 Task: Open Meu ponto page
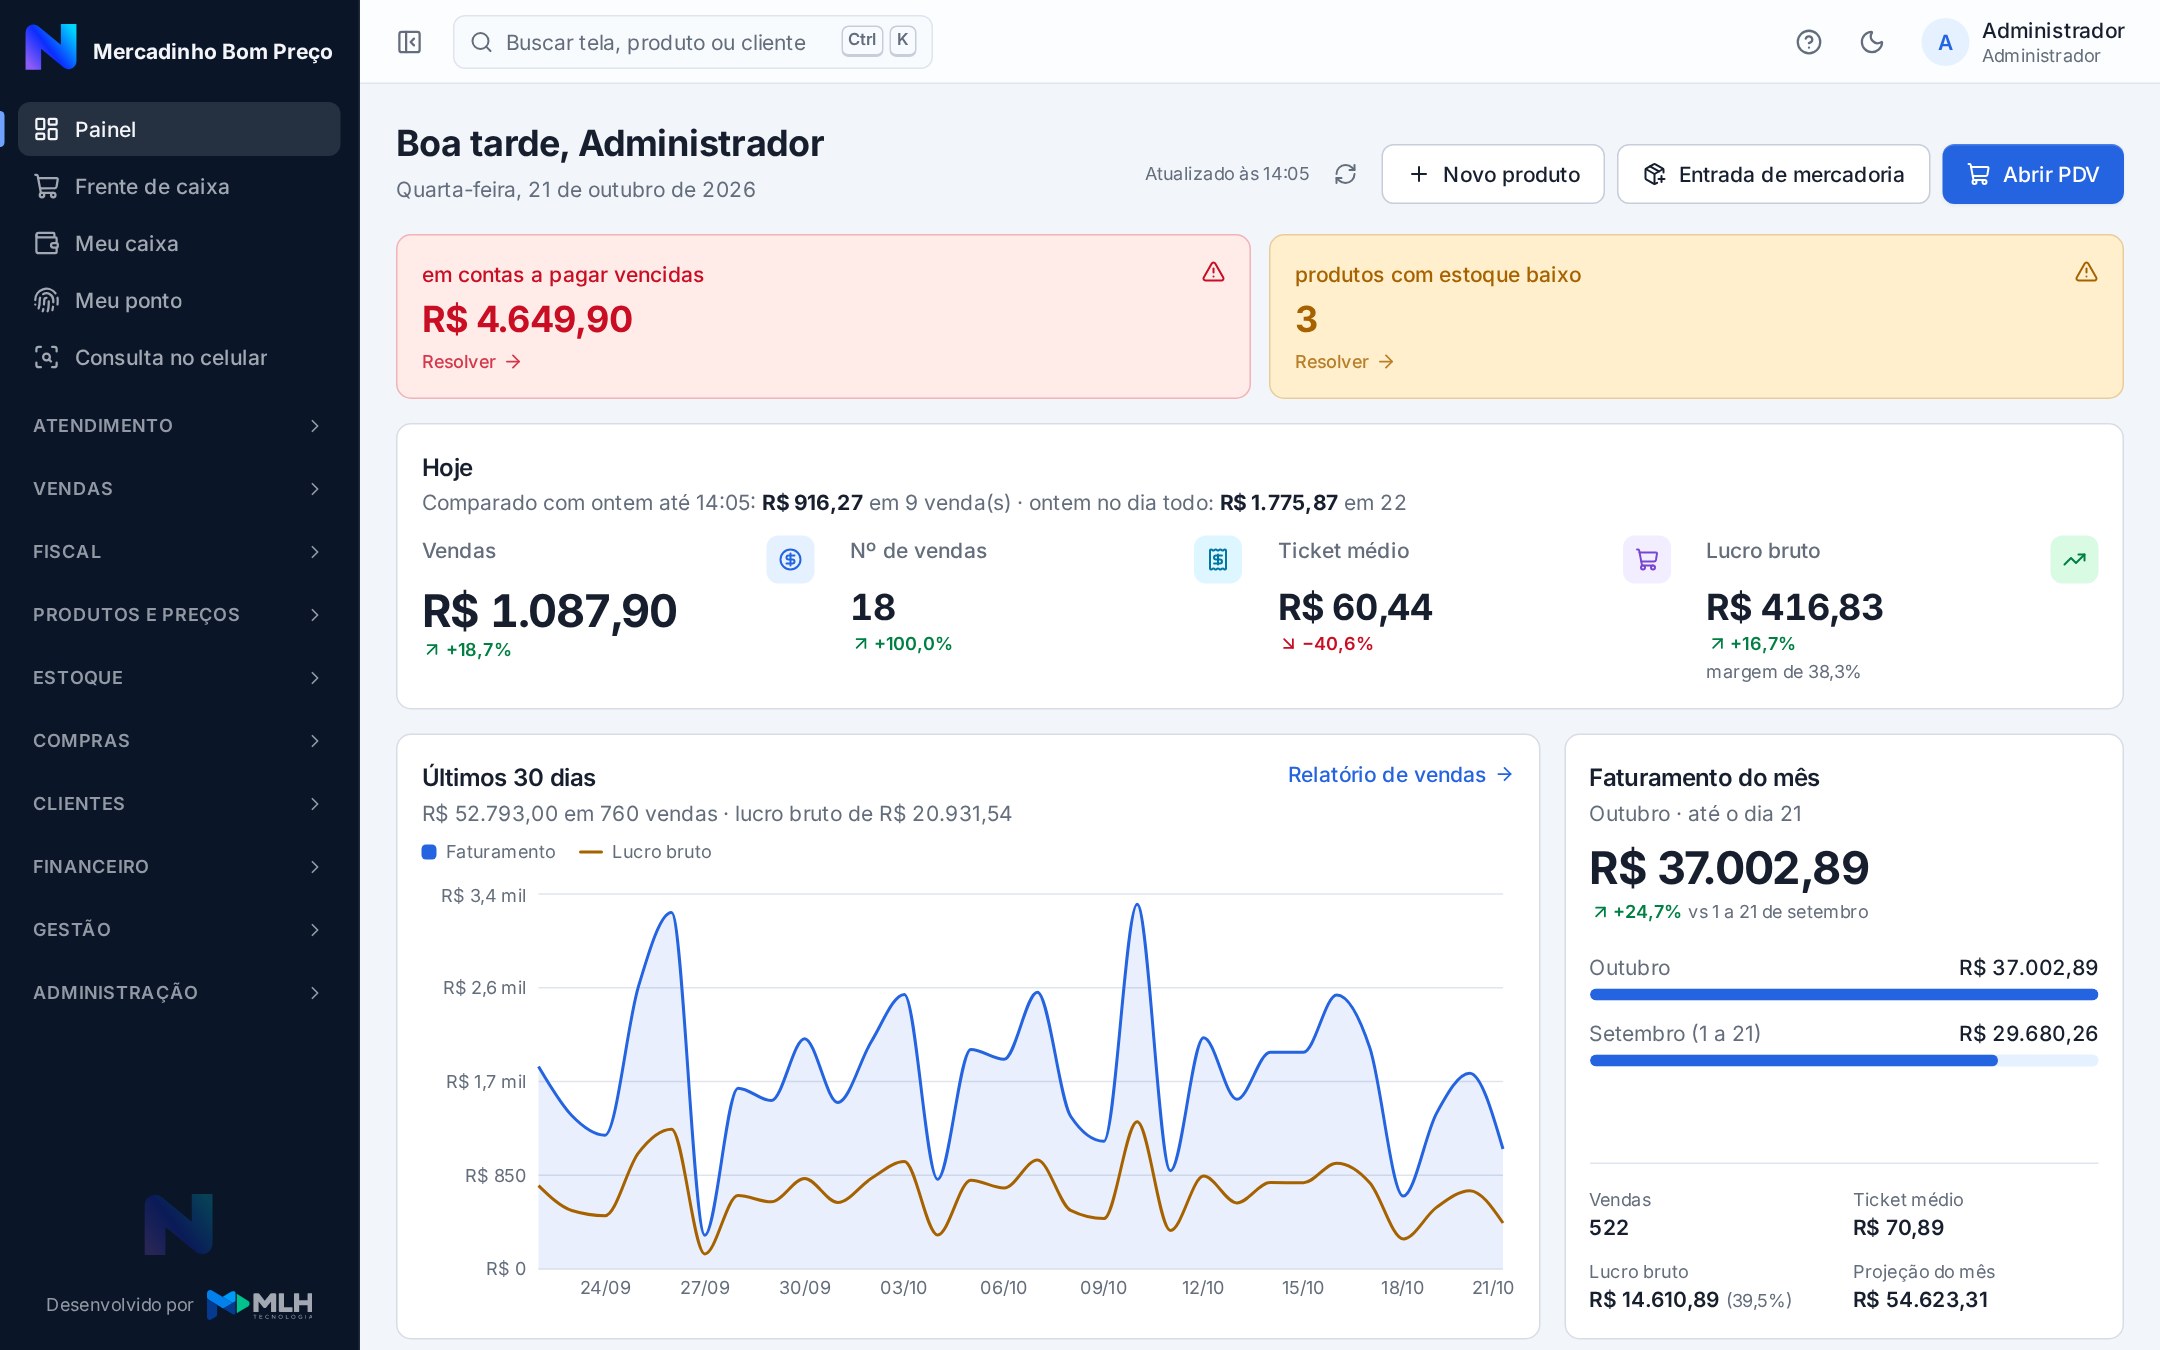tap(179, 300)
